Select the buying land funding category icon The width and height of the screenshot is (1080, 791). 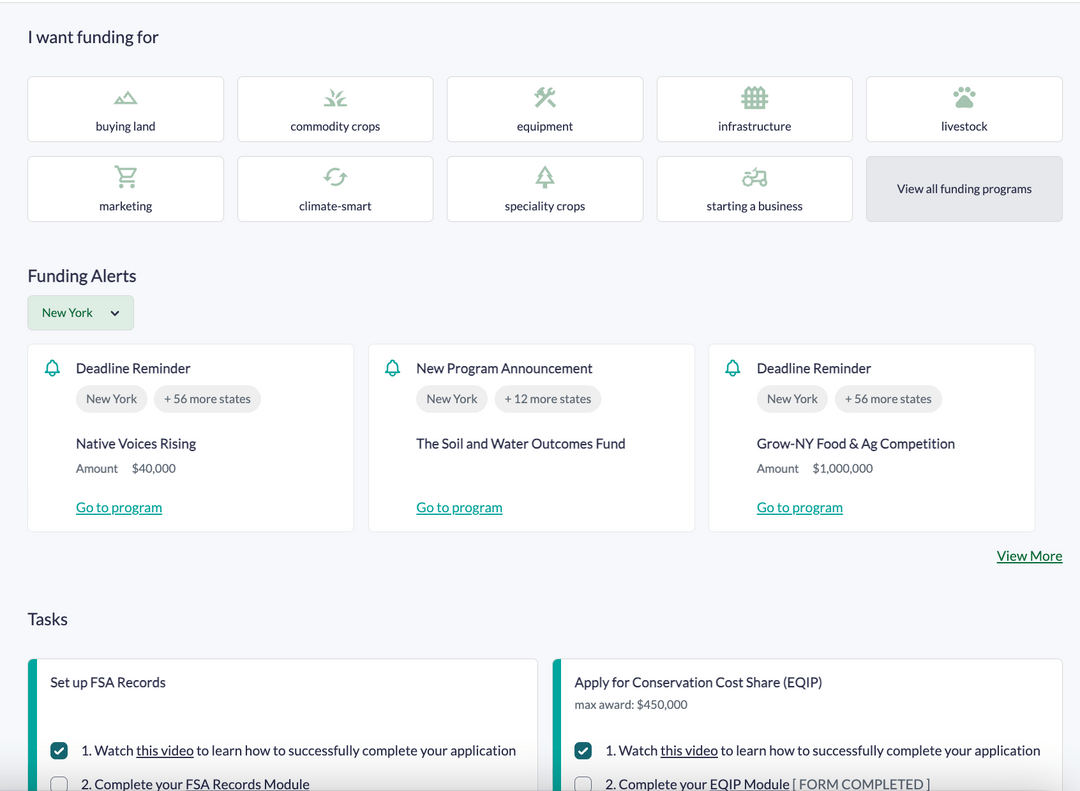click(125, 97)
